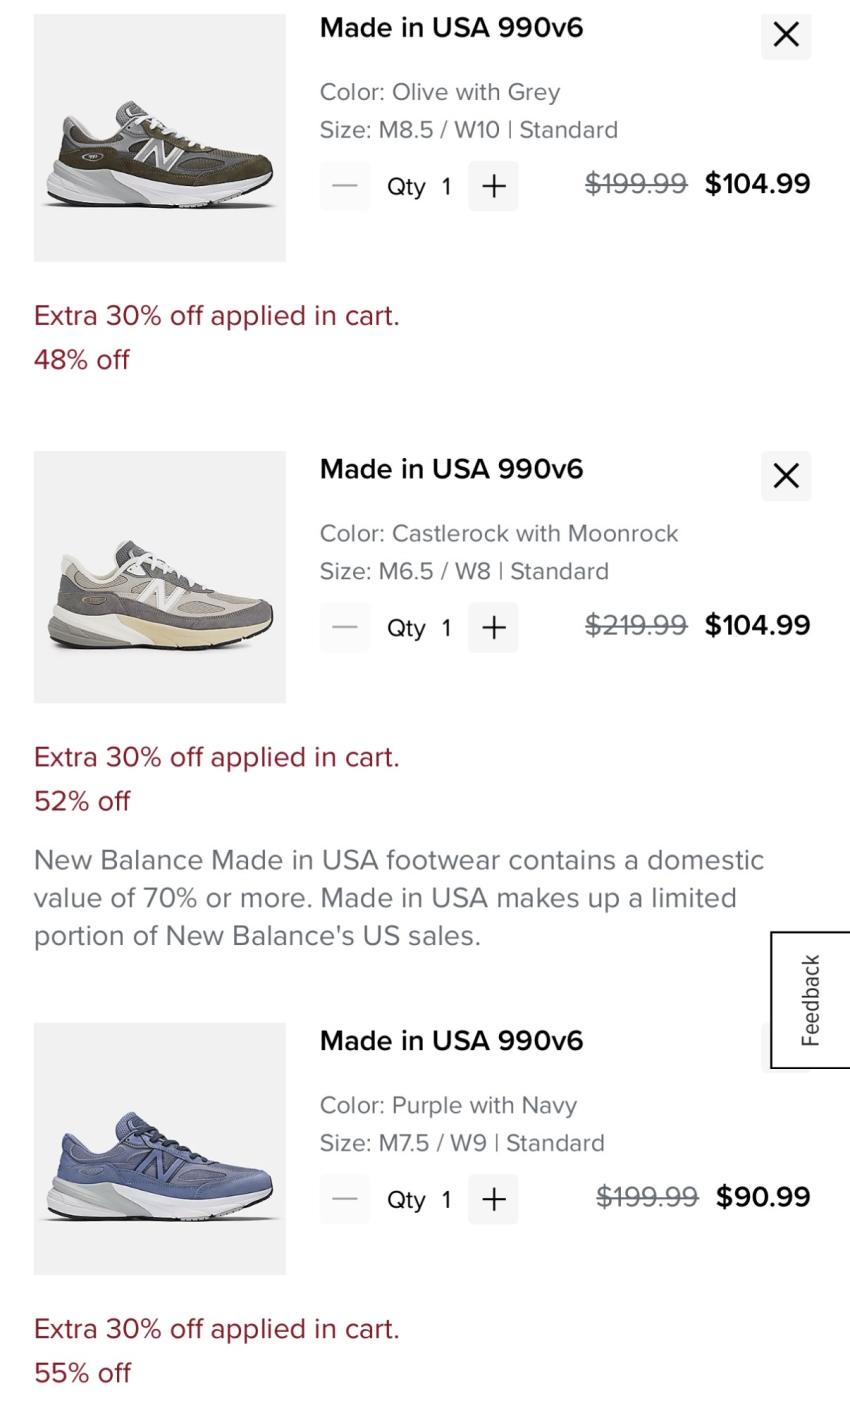Image resolution: width=850 pixels, height=1415 pixels.
Task: Open second Made in USA 990v6 title
Action: (451, 469)
